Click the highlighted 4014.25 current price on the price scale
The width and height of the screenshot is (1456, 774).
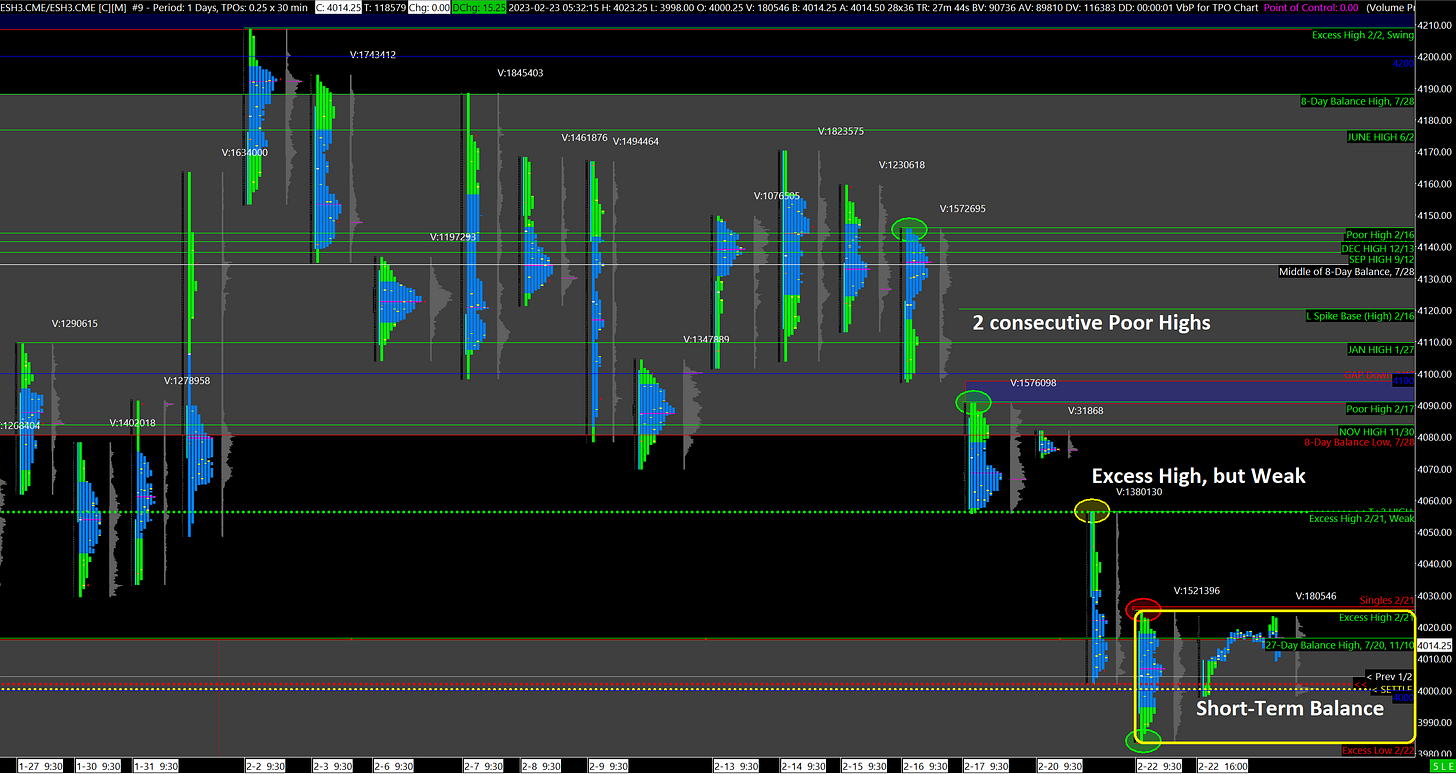click(1436, 646)
